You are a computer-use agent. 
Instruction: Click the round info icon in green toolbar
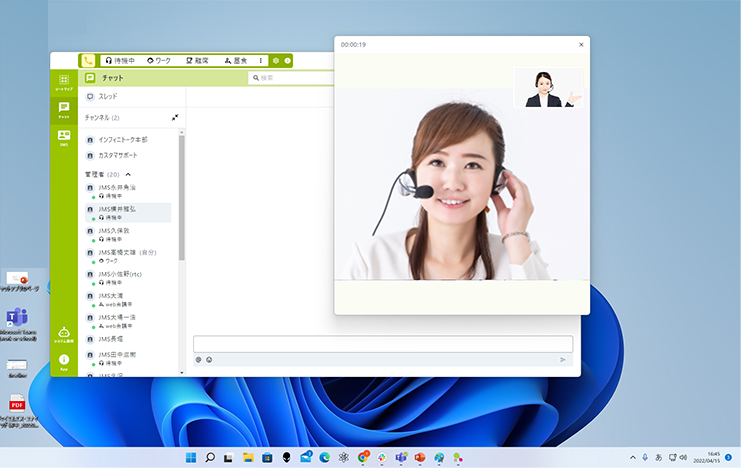tap(288, 61)
